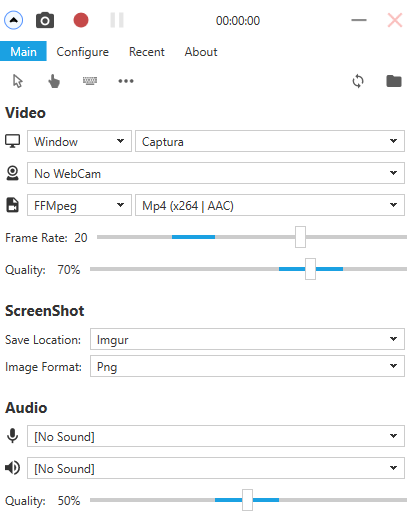Toggle keystrokes overlay keyboard icon
408x528 pixels.
90,81
